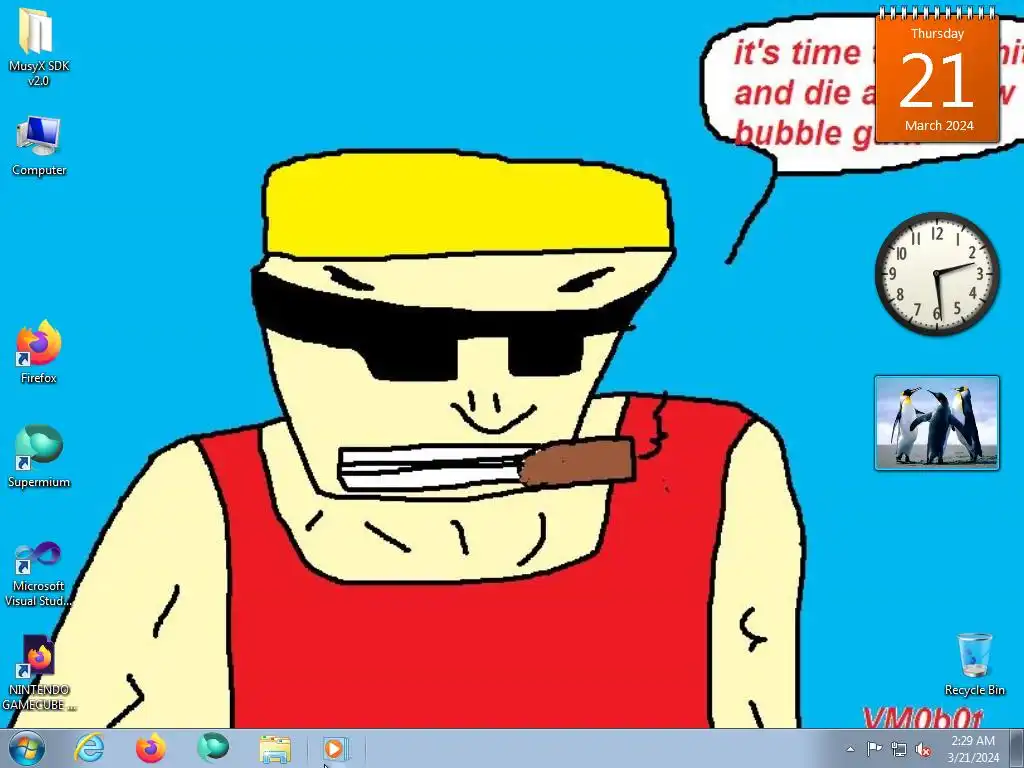The width and height of the screenshot is (1024, 768).
Task: Open Windows Media Player from the taskbar
Action: (x=335, y=748)
